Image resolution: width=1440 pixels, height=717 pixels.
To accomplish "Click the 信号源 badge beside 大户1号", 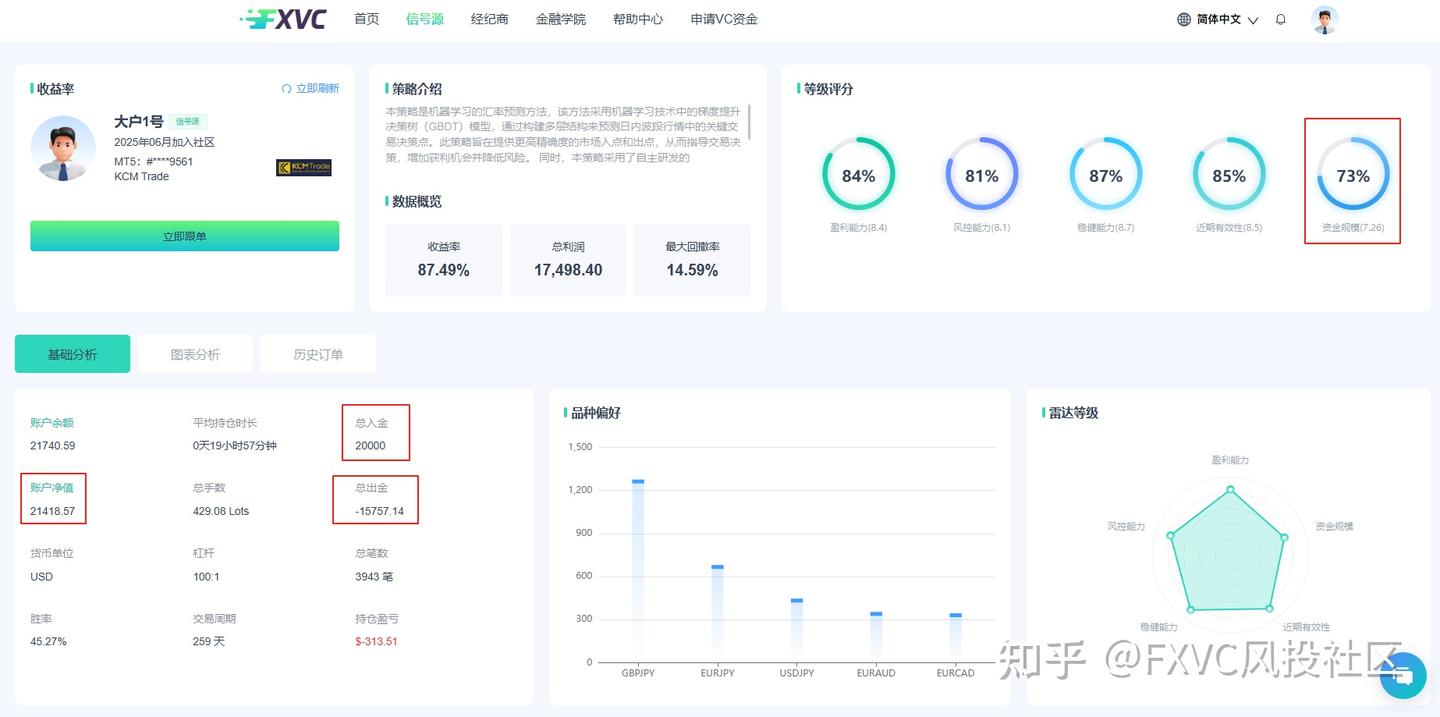I will [189, 120].
